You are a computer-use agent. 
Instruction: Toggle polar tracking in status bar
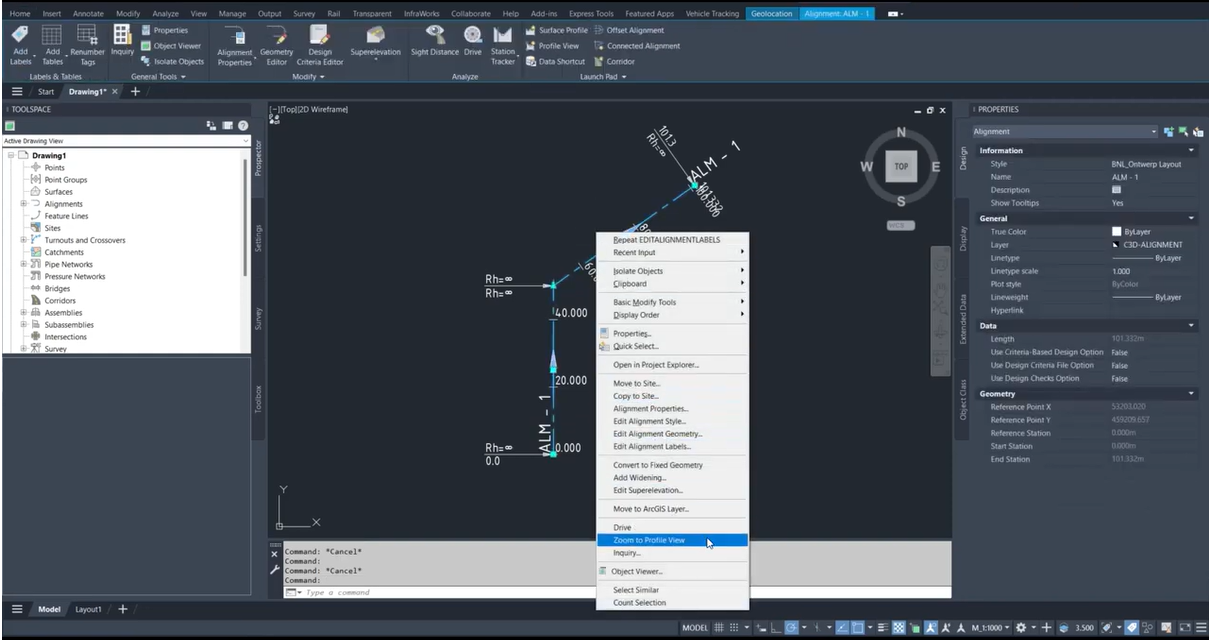(791, 628)
